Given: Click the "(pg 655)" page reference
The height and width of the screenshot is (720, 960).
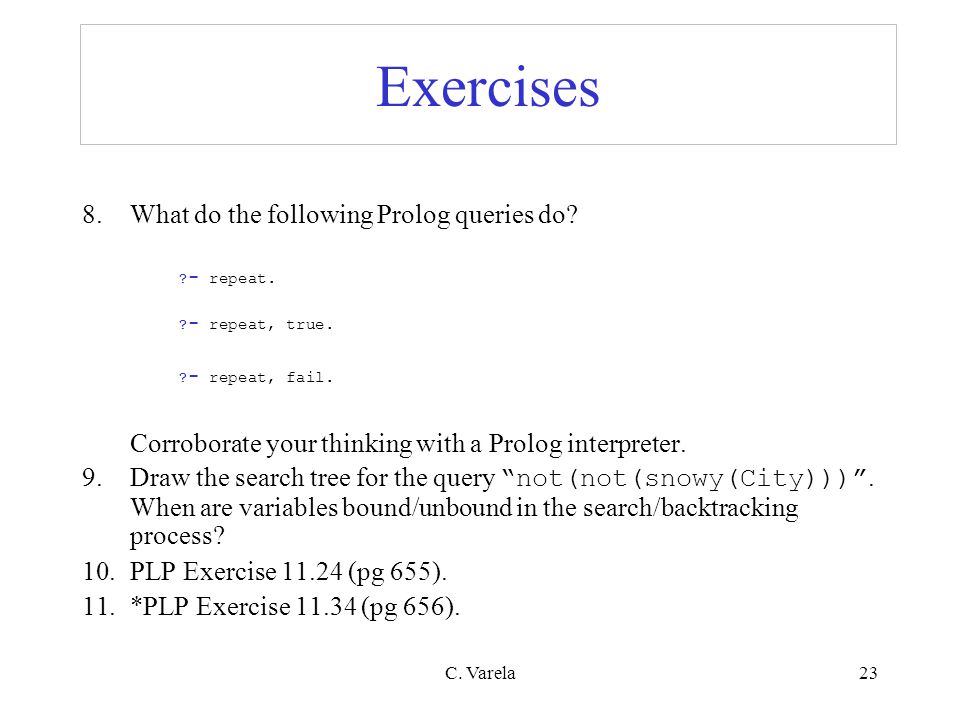Looking at the screenshot, I should 397,572.
